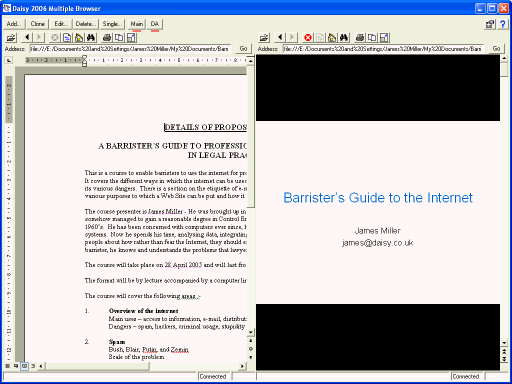The image size is (512, 384).
Task: Go back in the left browser pane
Action: (x=27, y=37)
